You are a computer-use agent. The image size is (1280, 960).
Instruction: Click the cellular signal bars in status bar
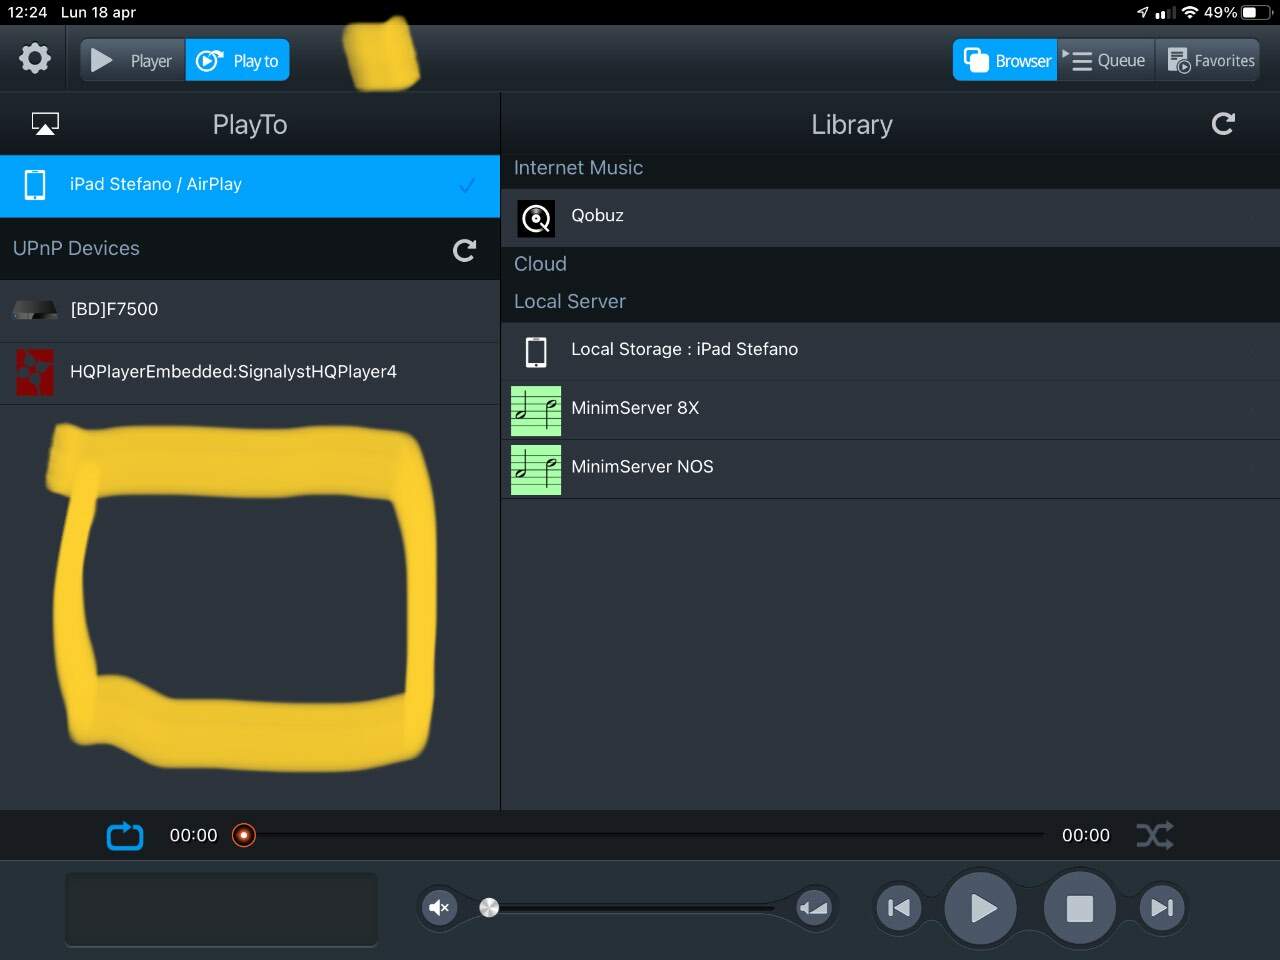(1164, 13)
